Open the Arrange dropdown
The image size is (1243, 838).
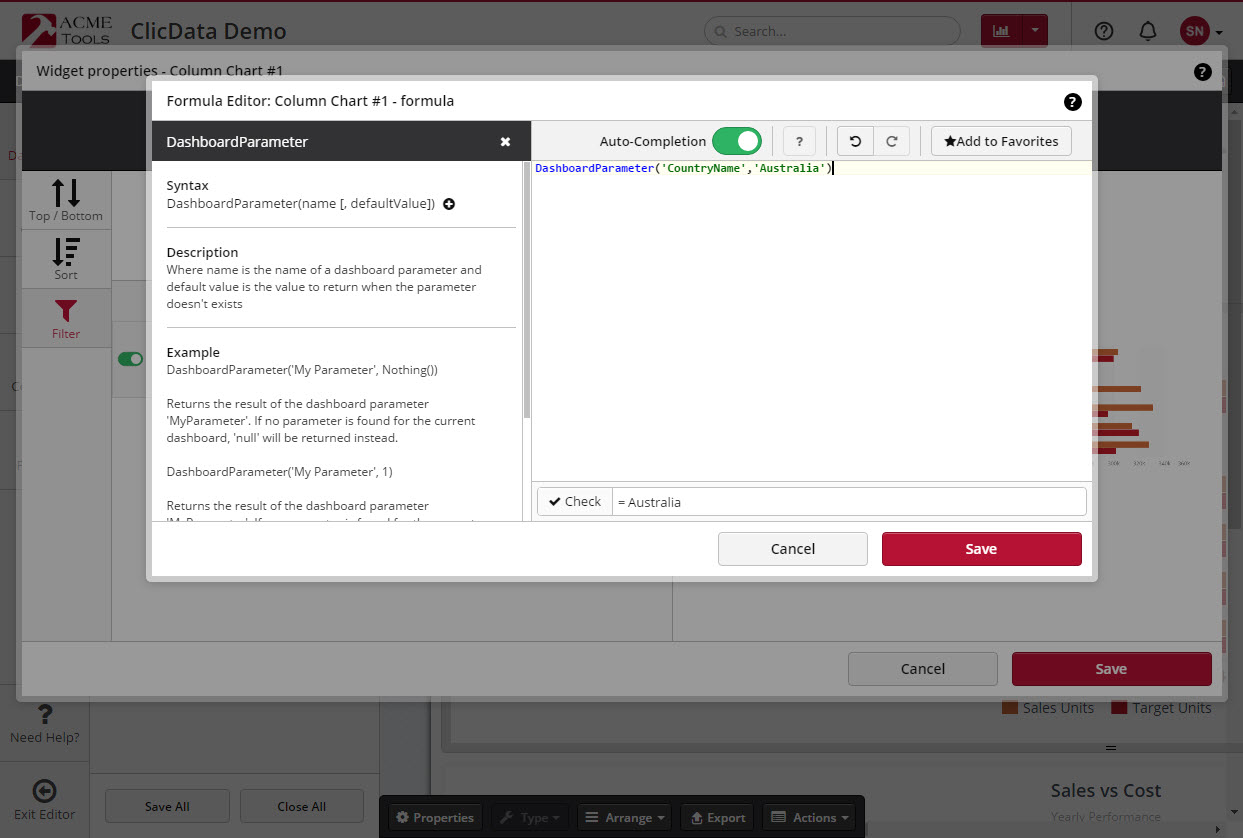623,817
